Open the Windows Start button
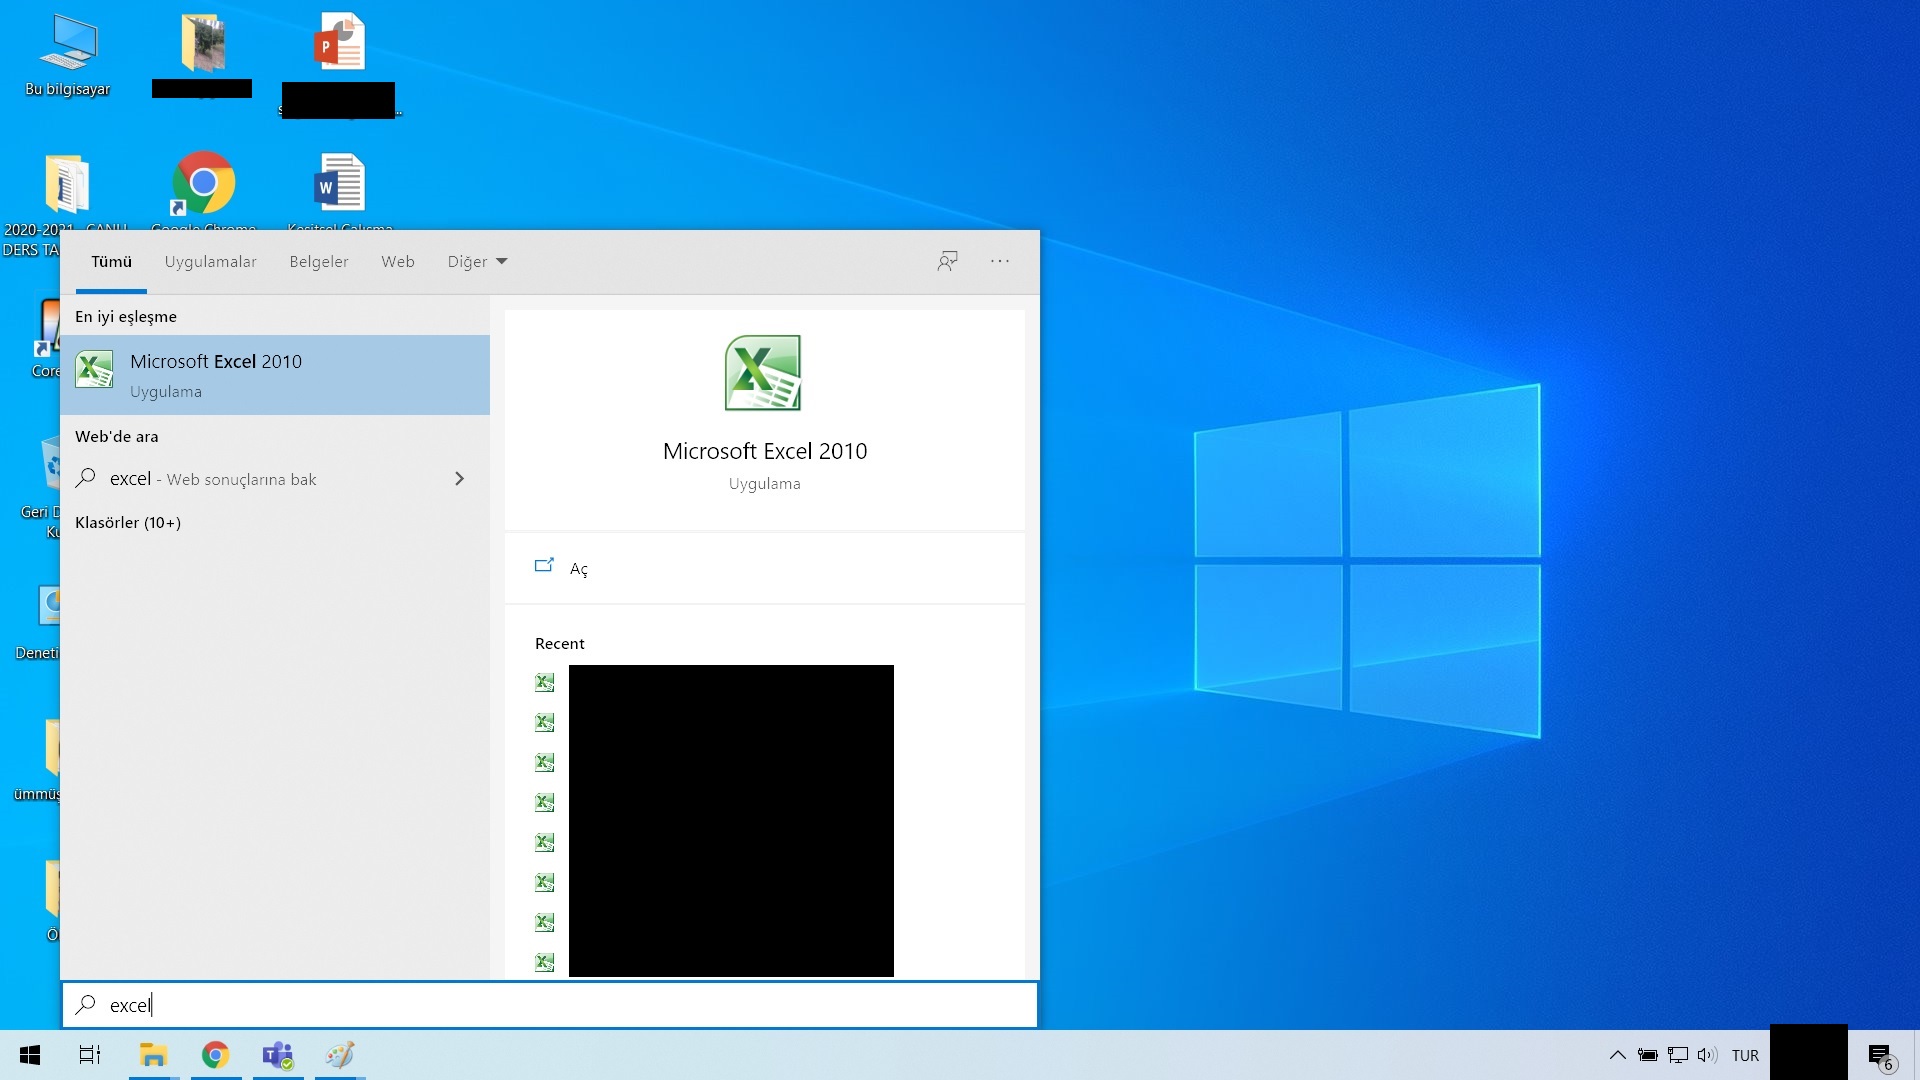The width and height of the screenshot is (1920, 1080). [x=30, y=1055]
